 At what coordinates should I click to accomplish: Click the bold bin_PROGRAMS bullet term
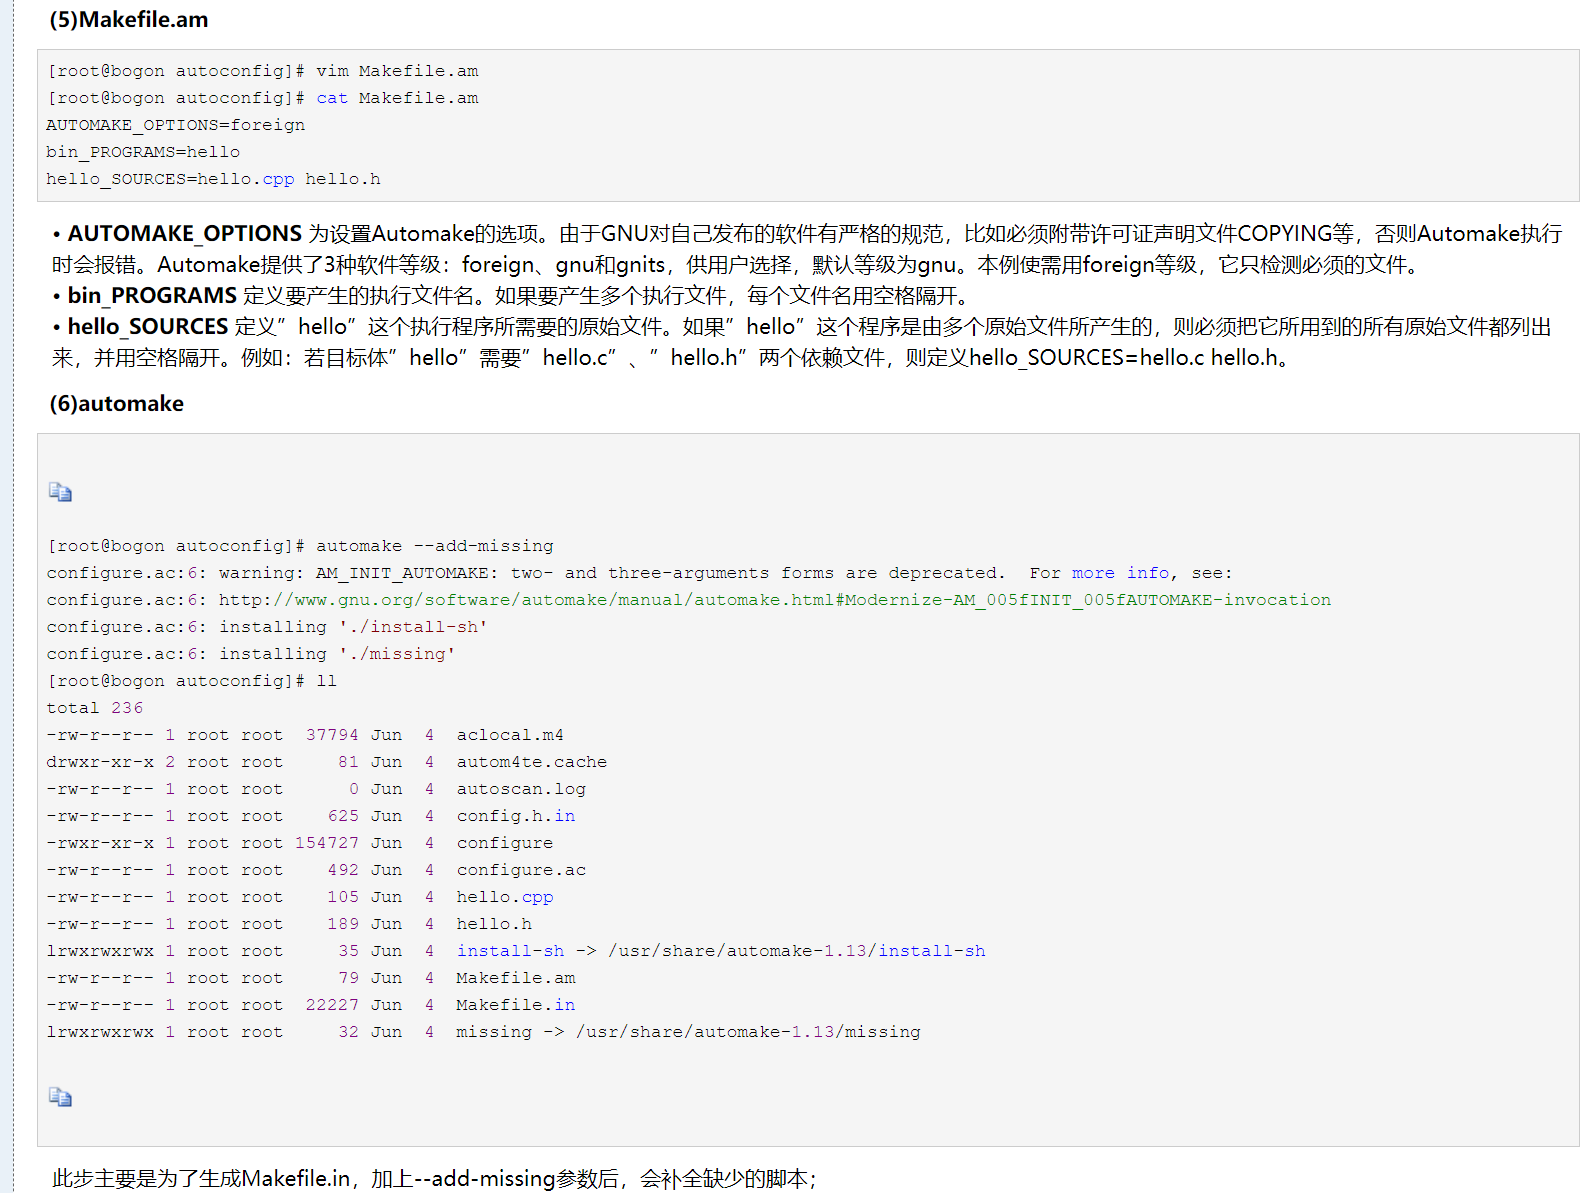point(152,296)
